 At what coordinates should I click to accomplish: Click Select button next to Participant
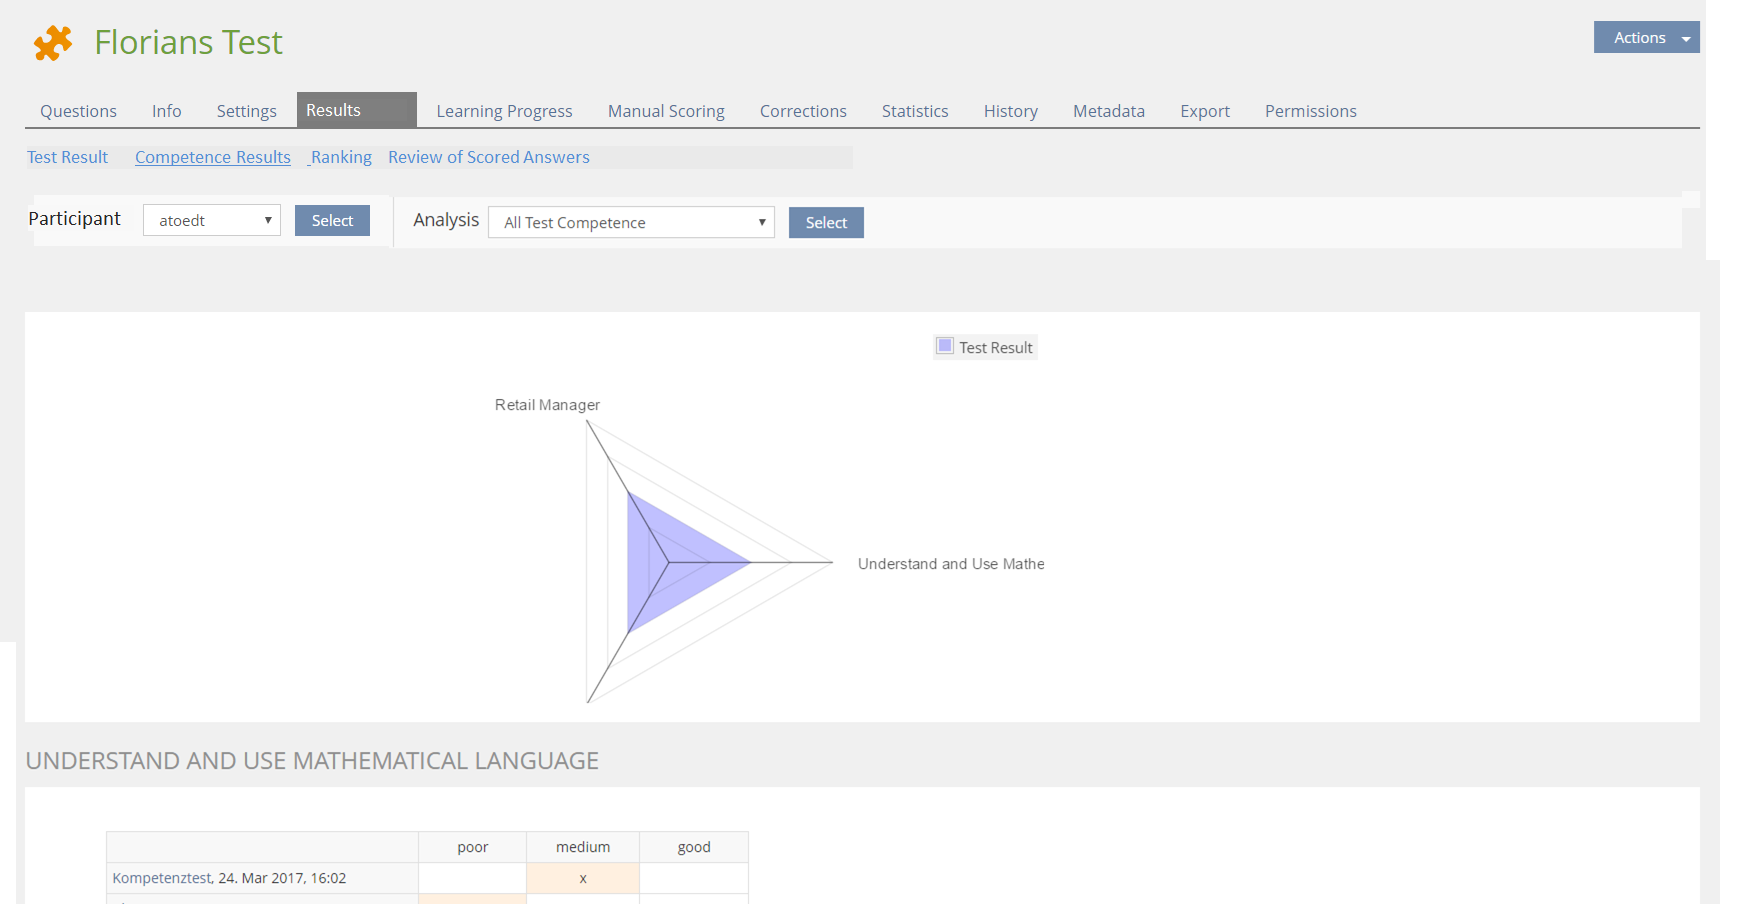click(332, 220)
